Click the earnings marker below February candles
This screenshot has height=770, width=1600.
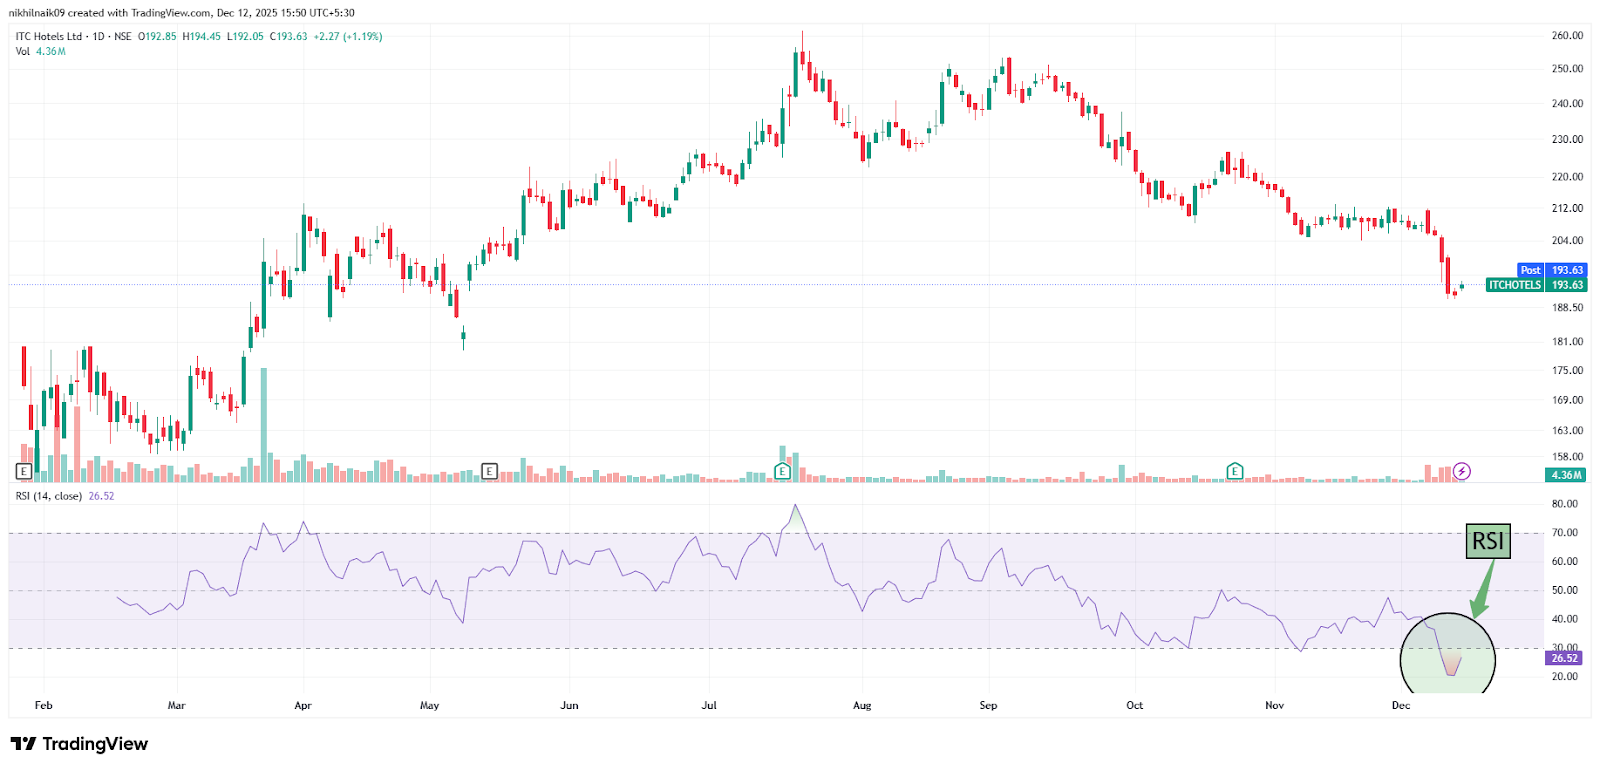(x=24, y=471)
